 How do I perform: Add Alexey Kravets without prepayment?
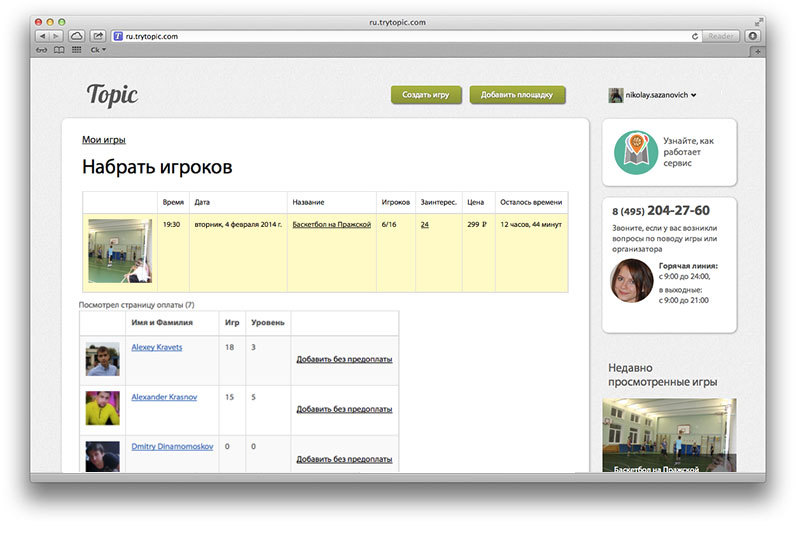344,359
